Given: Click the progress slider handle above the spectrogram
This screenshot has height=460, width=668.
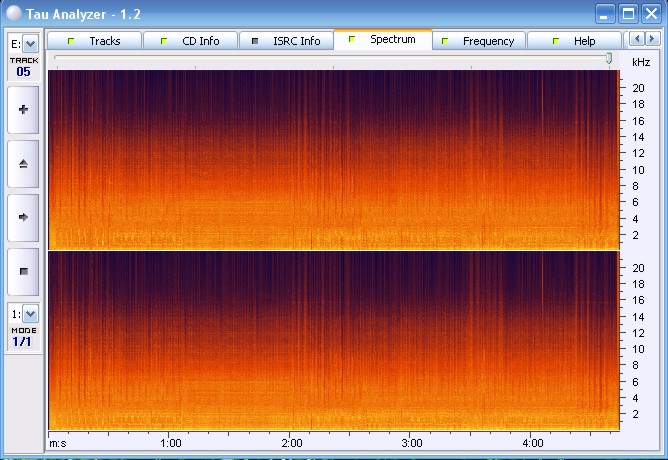Looking at the screenshot, I should coord(609,59).
